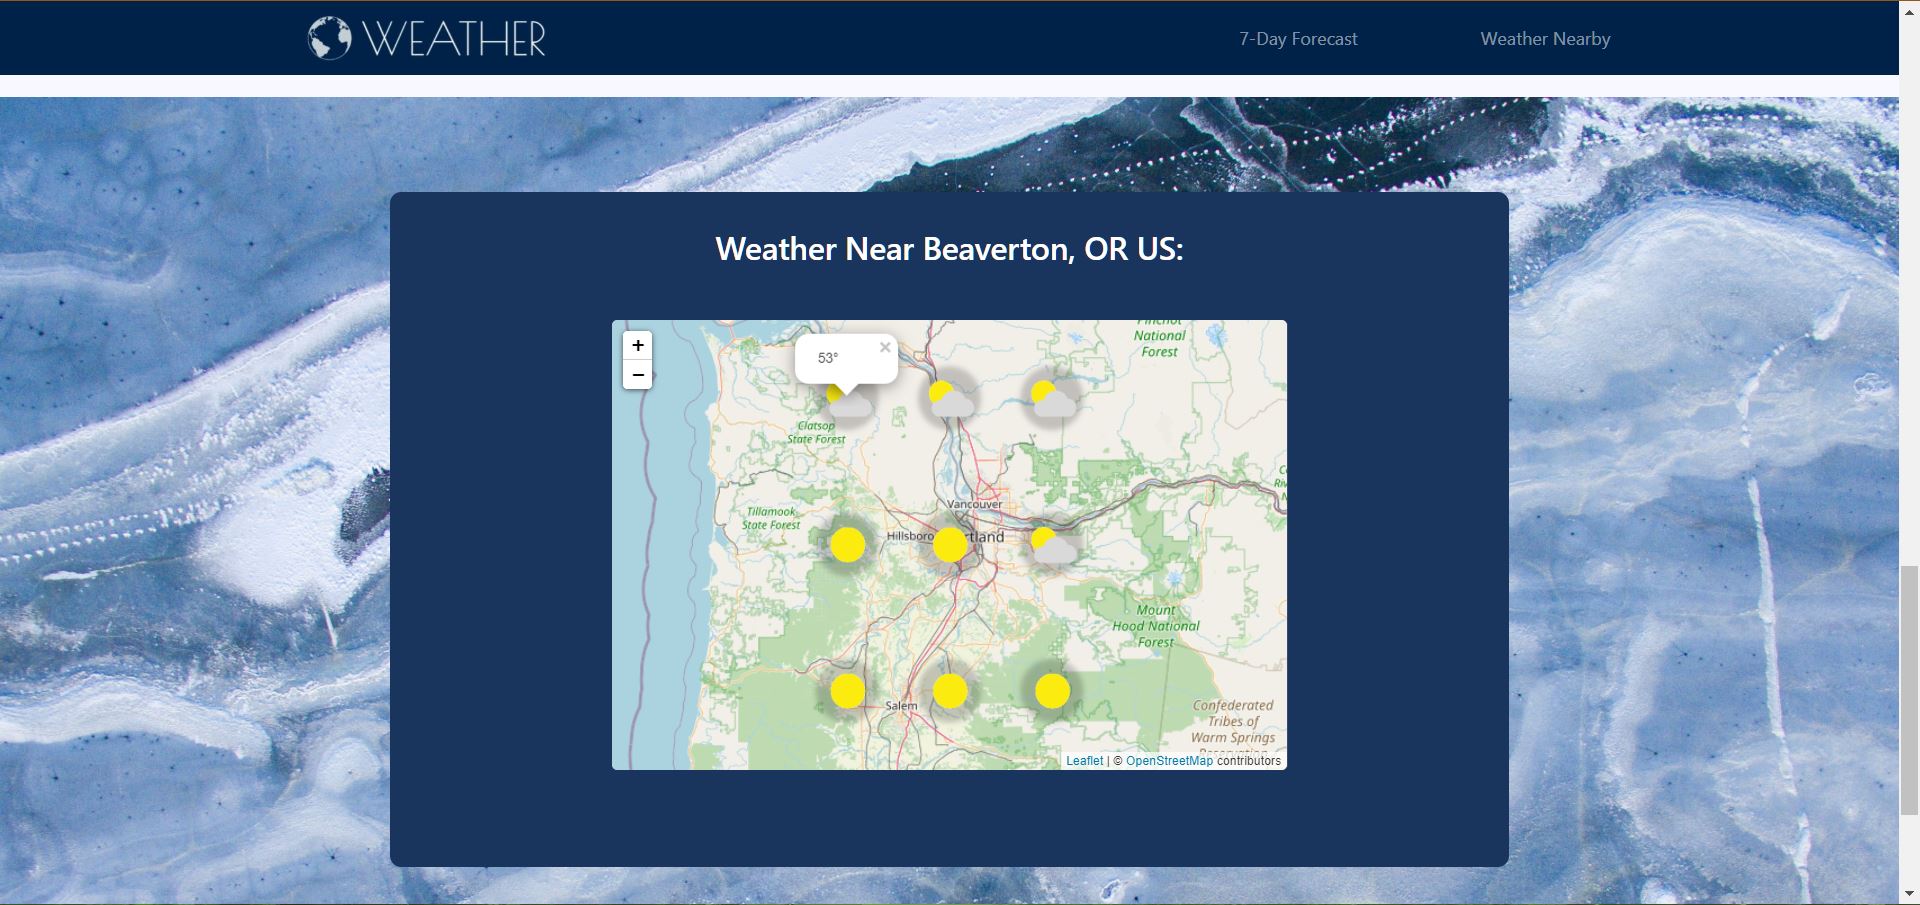This screenshot has height=905, width=1920.
Task: Click the scrollbar down arrow
Action: pos(1909,894)
